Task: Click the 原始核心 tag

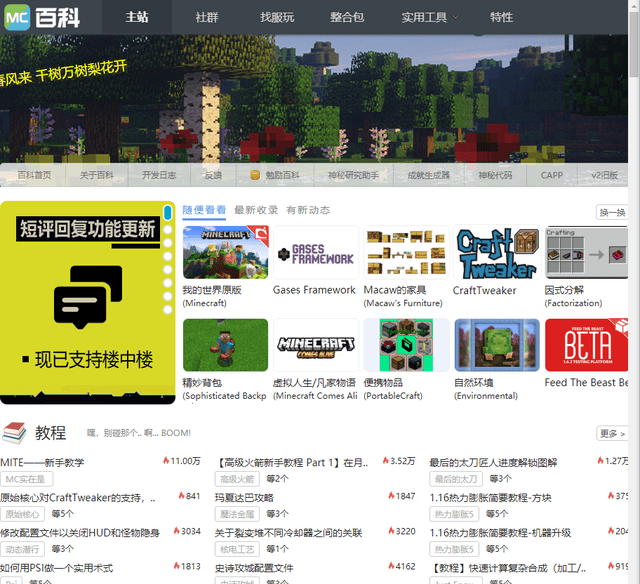Action: (x=22, y=514)
